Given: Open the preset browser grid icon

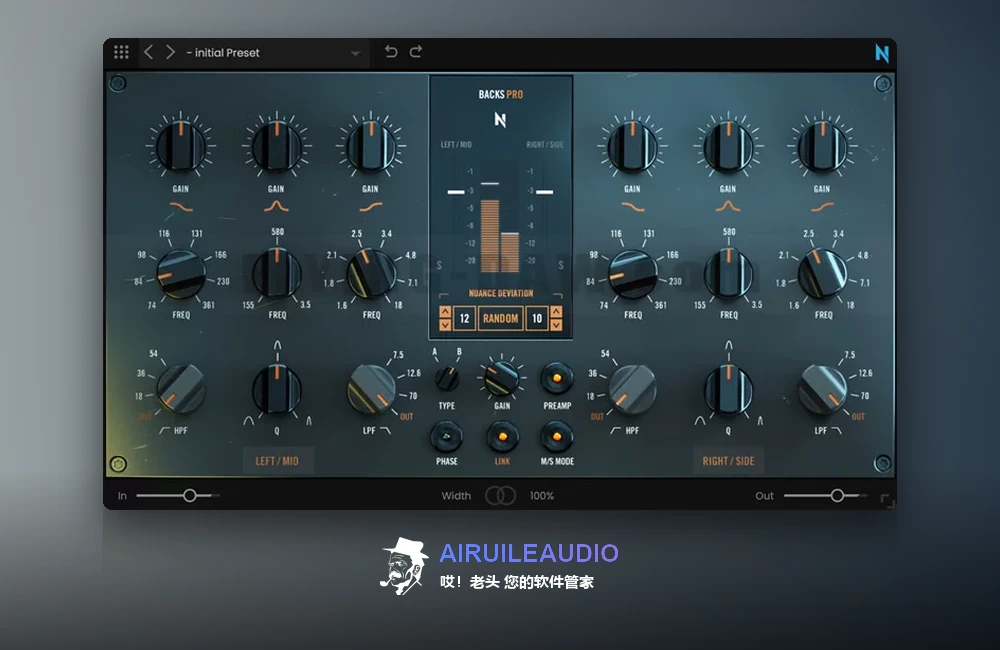Looking at the screenshot, I should [x=121, y=52].
